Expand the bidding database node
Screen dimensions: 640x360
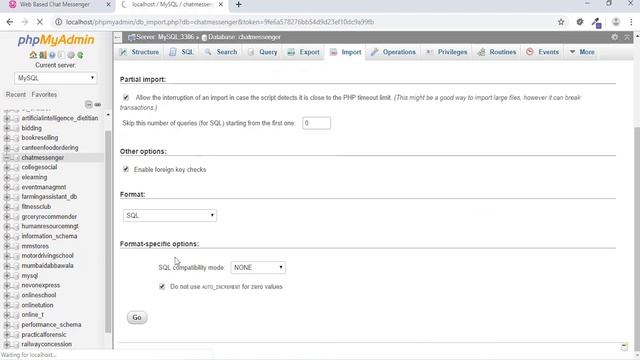click(x=7, y=128)
